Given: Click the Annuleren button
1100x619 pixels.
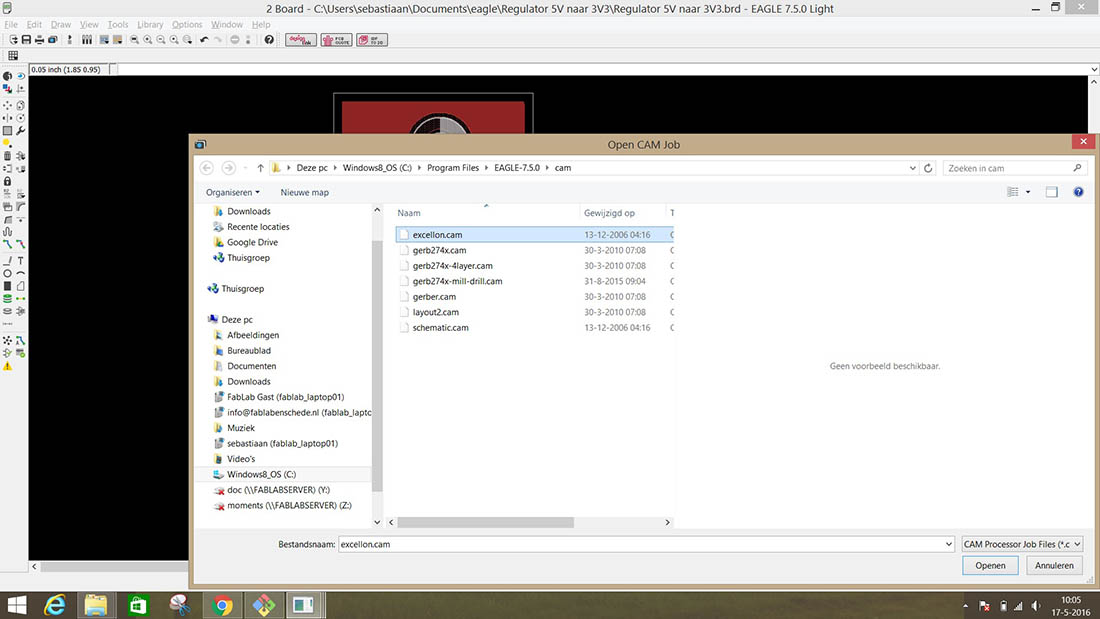Looking at the screenshot, I should click(1054, 566).
